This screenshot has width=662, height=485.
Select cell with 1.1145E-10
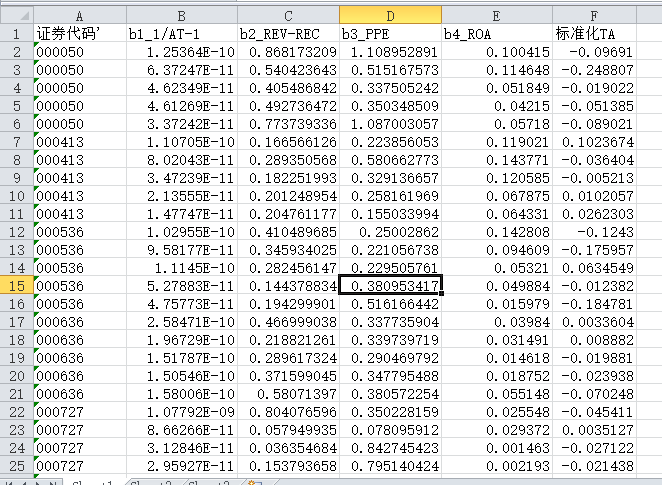182,268
